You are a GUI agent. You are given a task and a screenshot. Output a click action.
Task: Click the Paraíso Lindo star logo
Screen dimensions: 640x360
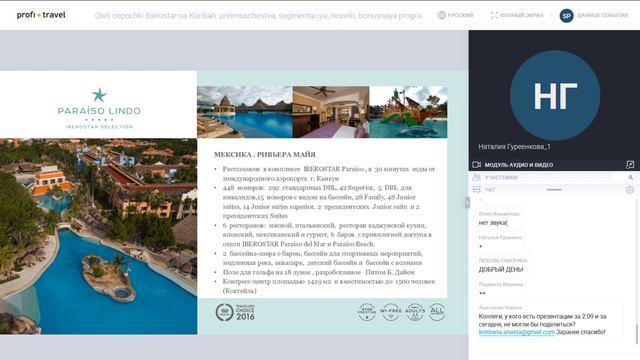point(99,95)
